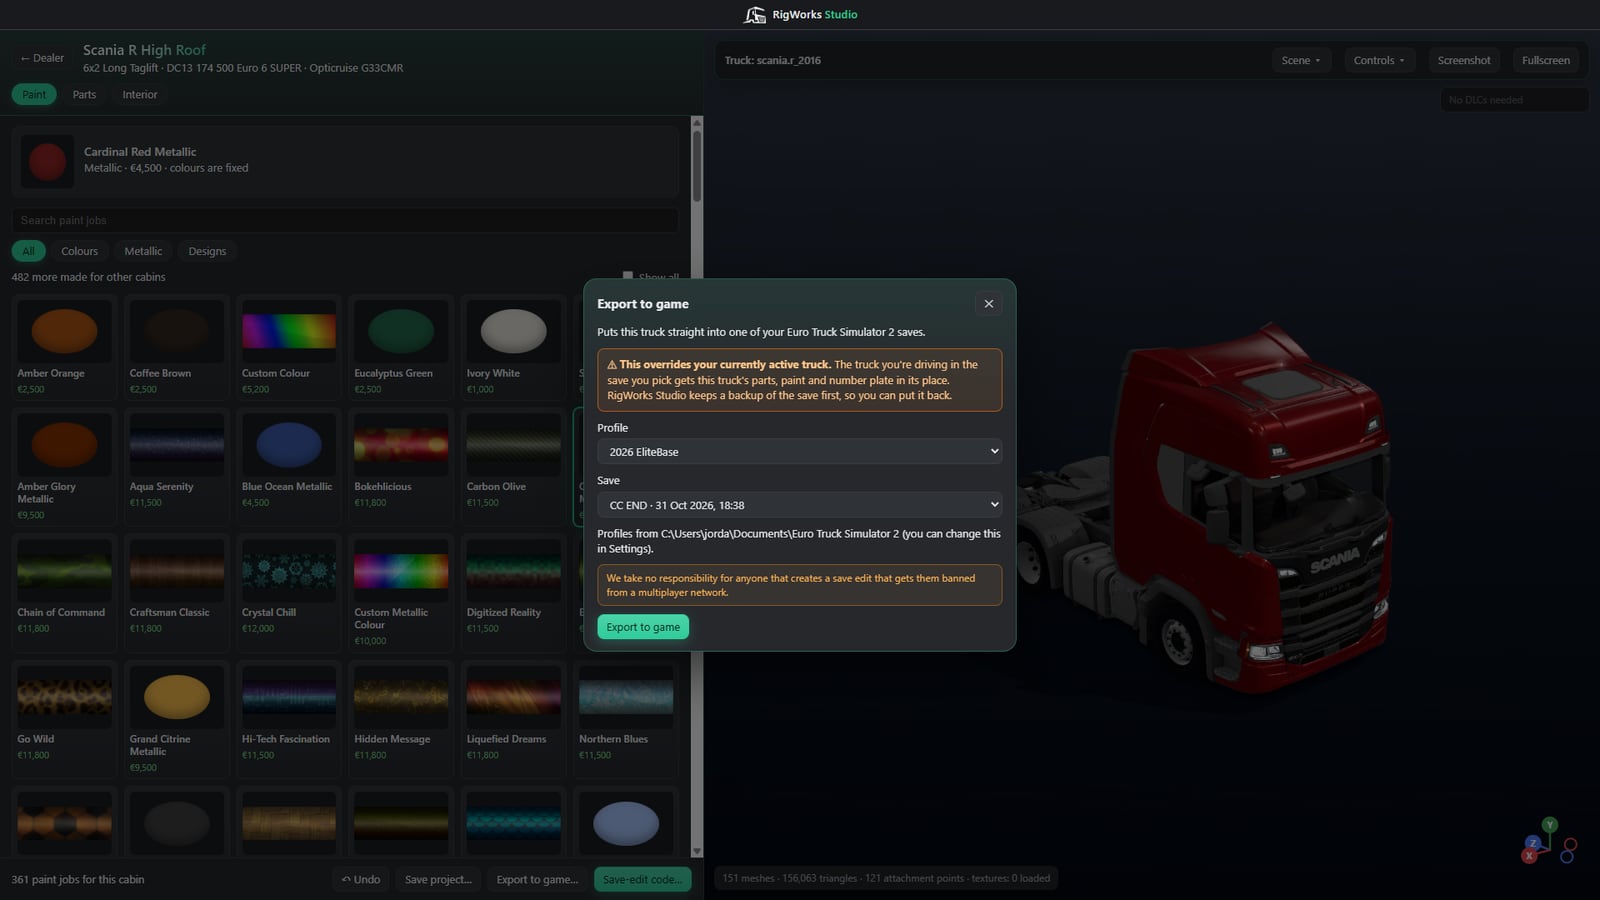Open the Scene dropdown menu
The height and width of the screenshot is (900, 1600).
[x=1301, y=60]
